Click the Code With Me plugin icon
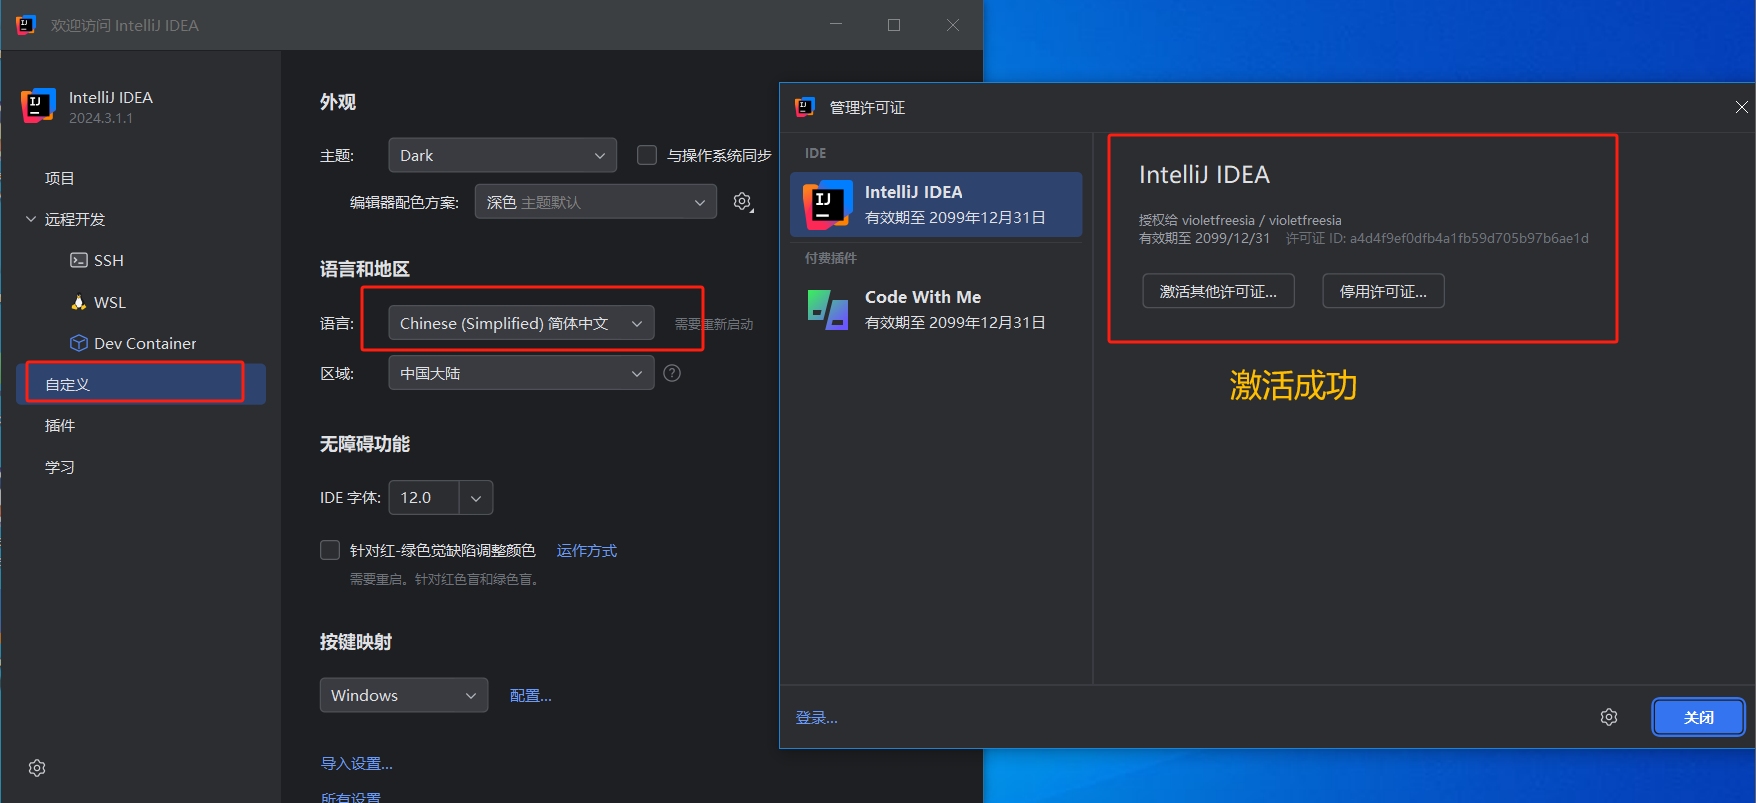The width and height of the screenshot is (1756, 803). click(x=828, y=310)
